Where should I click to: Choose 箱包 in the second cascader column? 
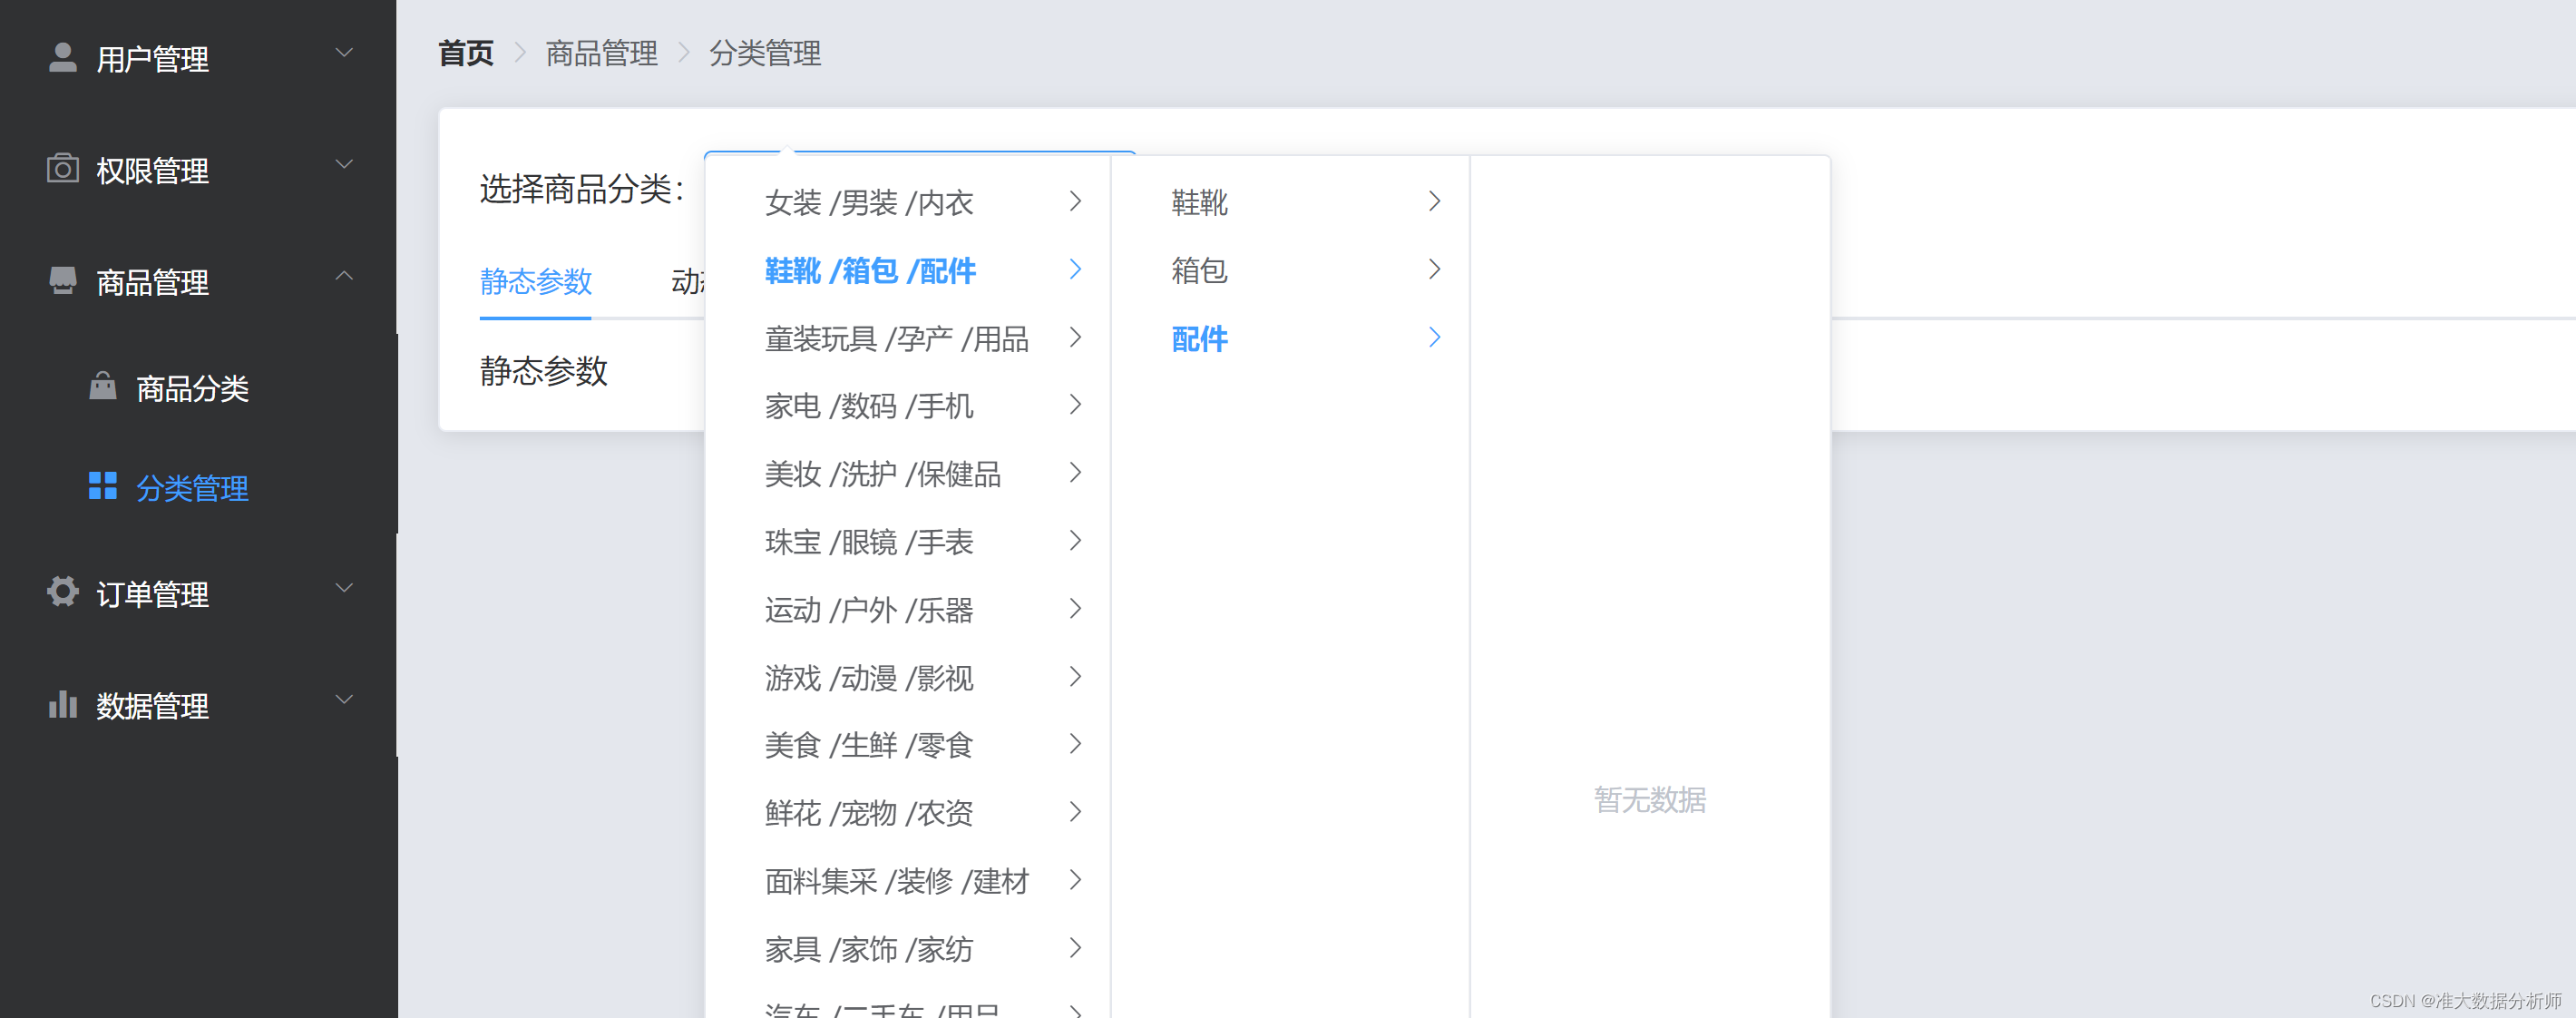pos(1199,270)
